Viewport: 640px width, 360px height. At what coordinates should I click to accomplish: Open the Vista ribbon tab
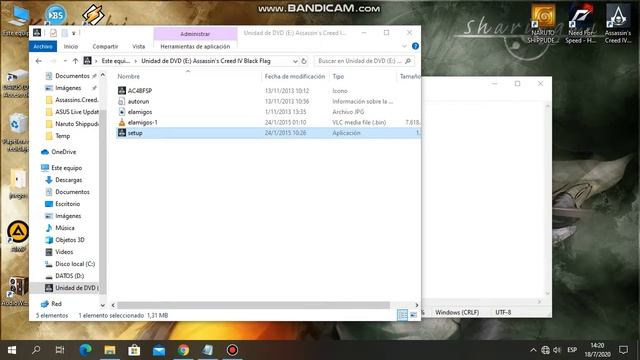point(138,47)
